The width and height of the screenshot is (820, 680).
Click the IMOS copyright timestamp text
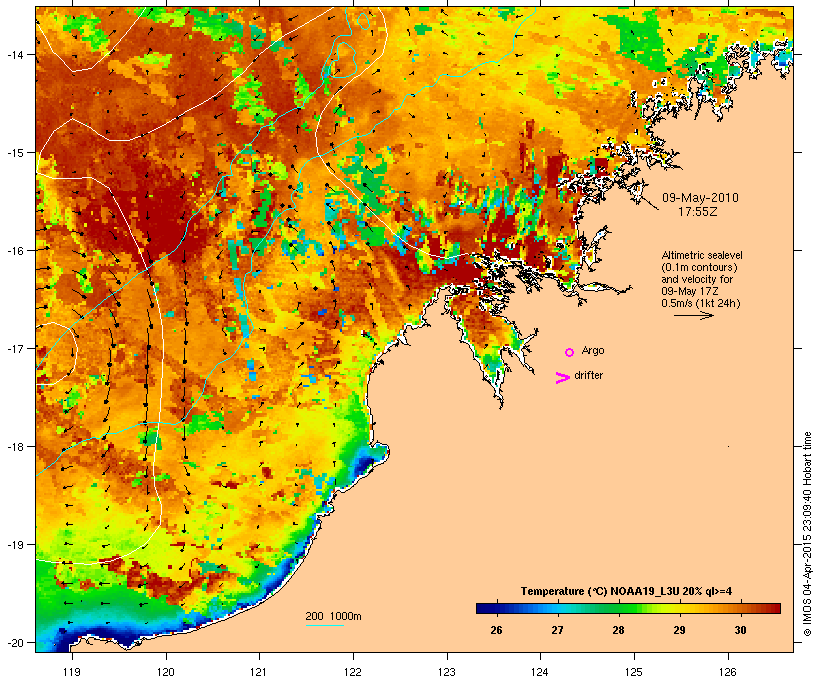[x=807, y=534]
